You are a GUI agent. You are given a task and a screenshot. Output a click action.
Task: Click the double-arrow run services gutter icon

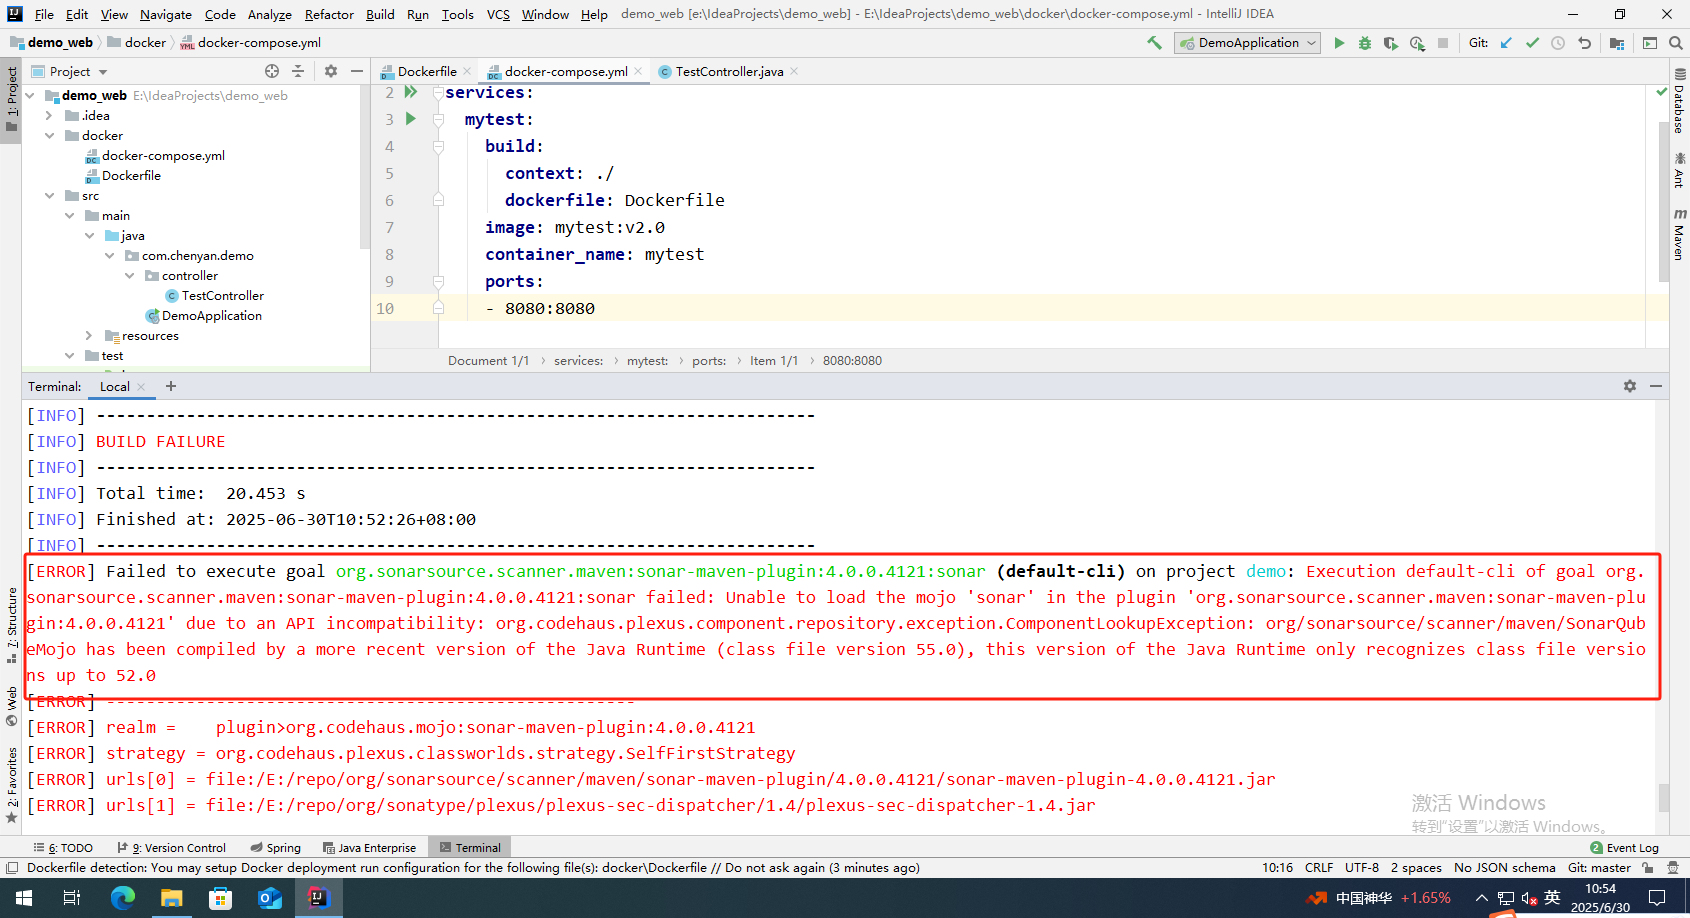(x=411, y=92)
